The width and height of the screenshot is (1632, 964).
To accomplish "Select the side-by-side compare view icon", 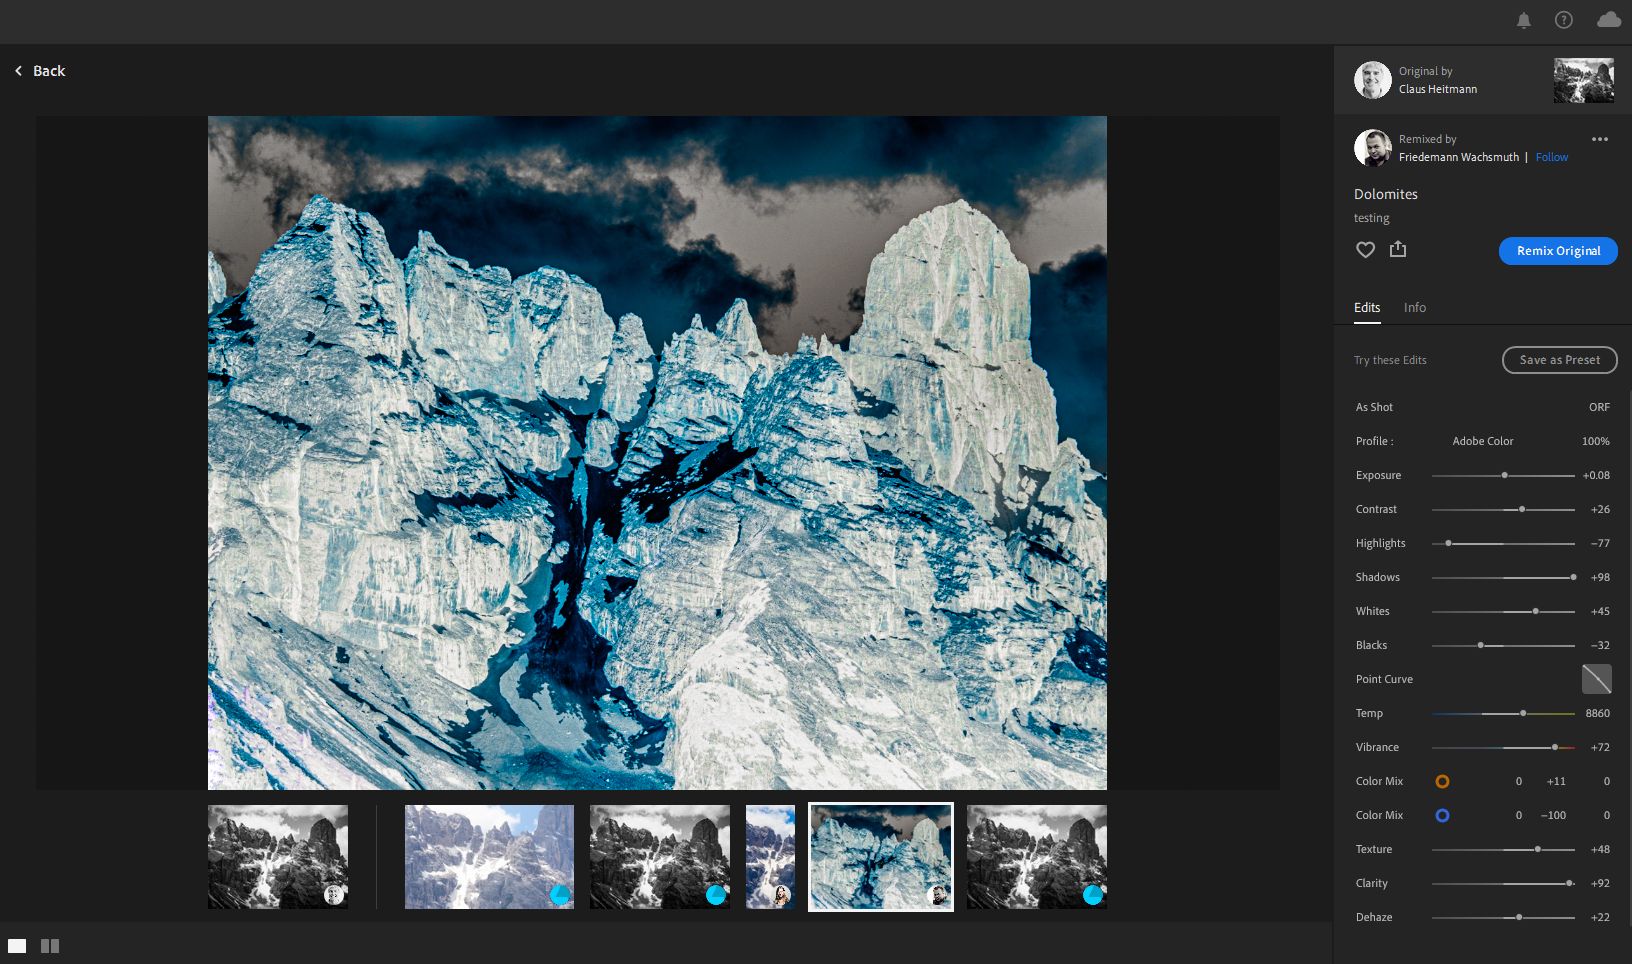I will point(49,945).
